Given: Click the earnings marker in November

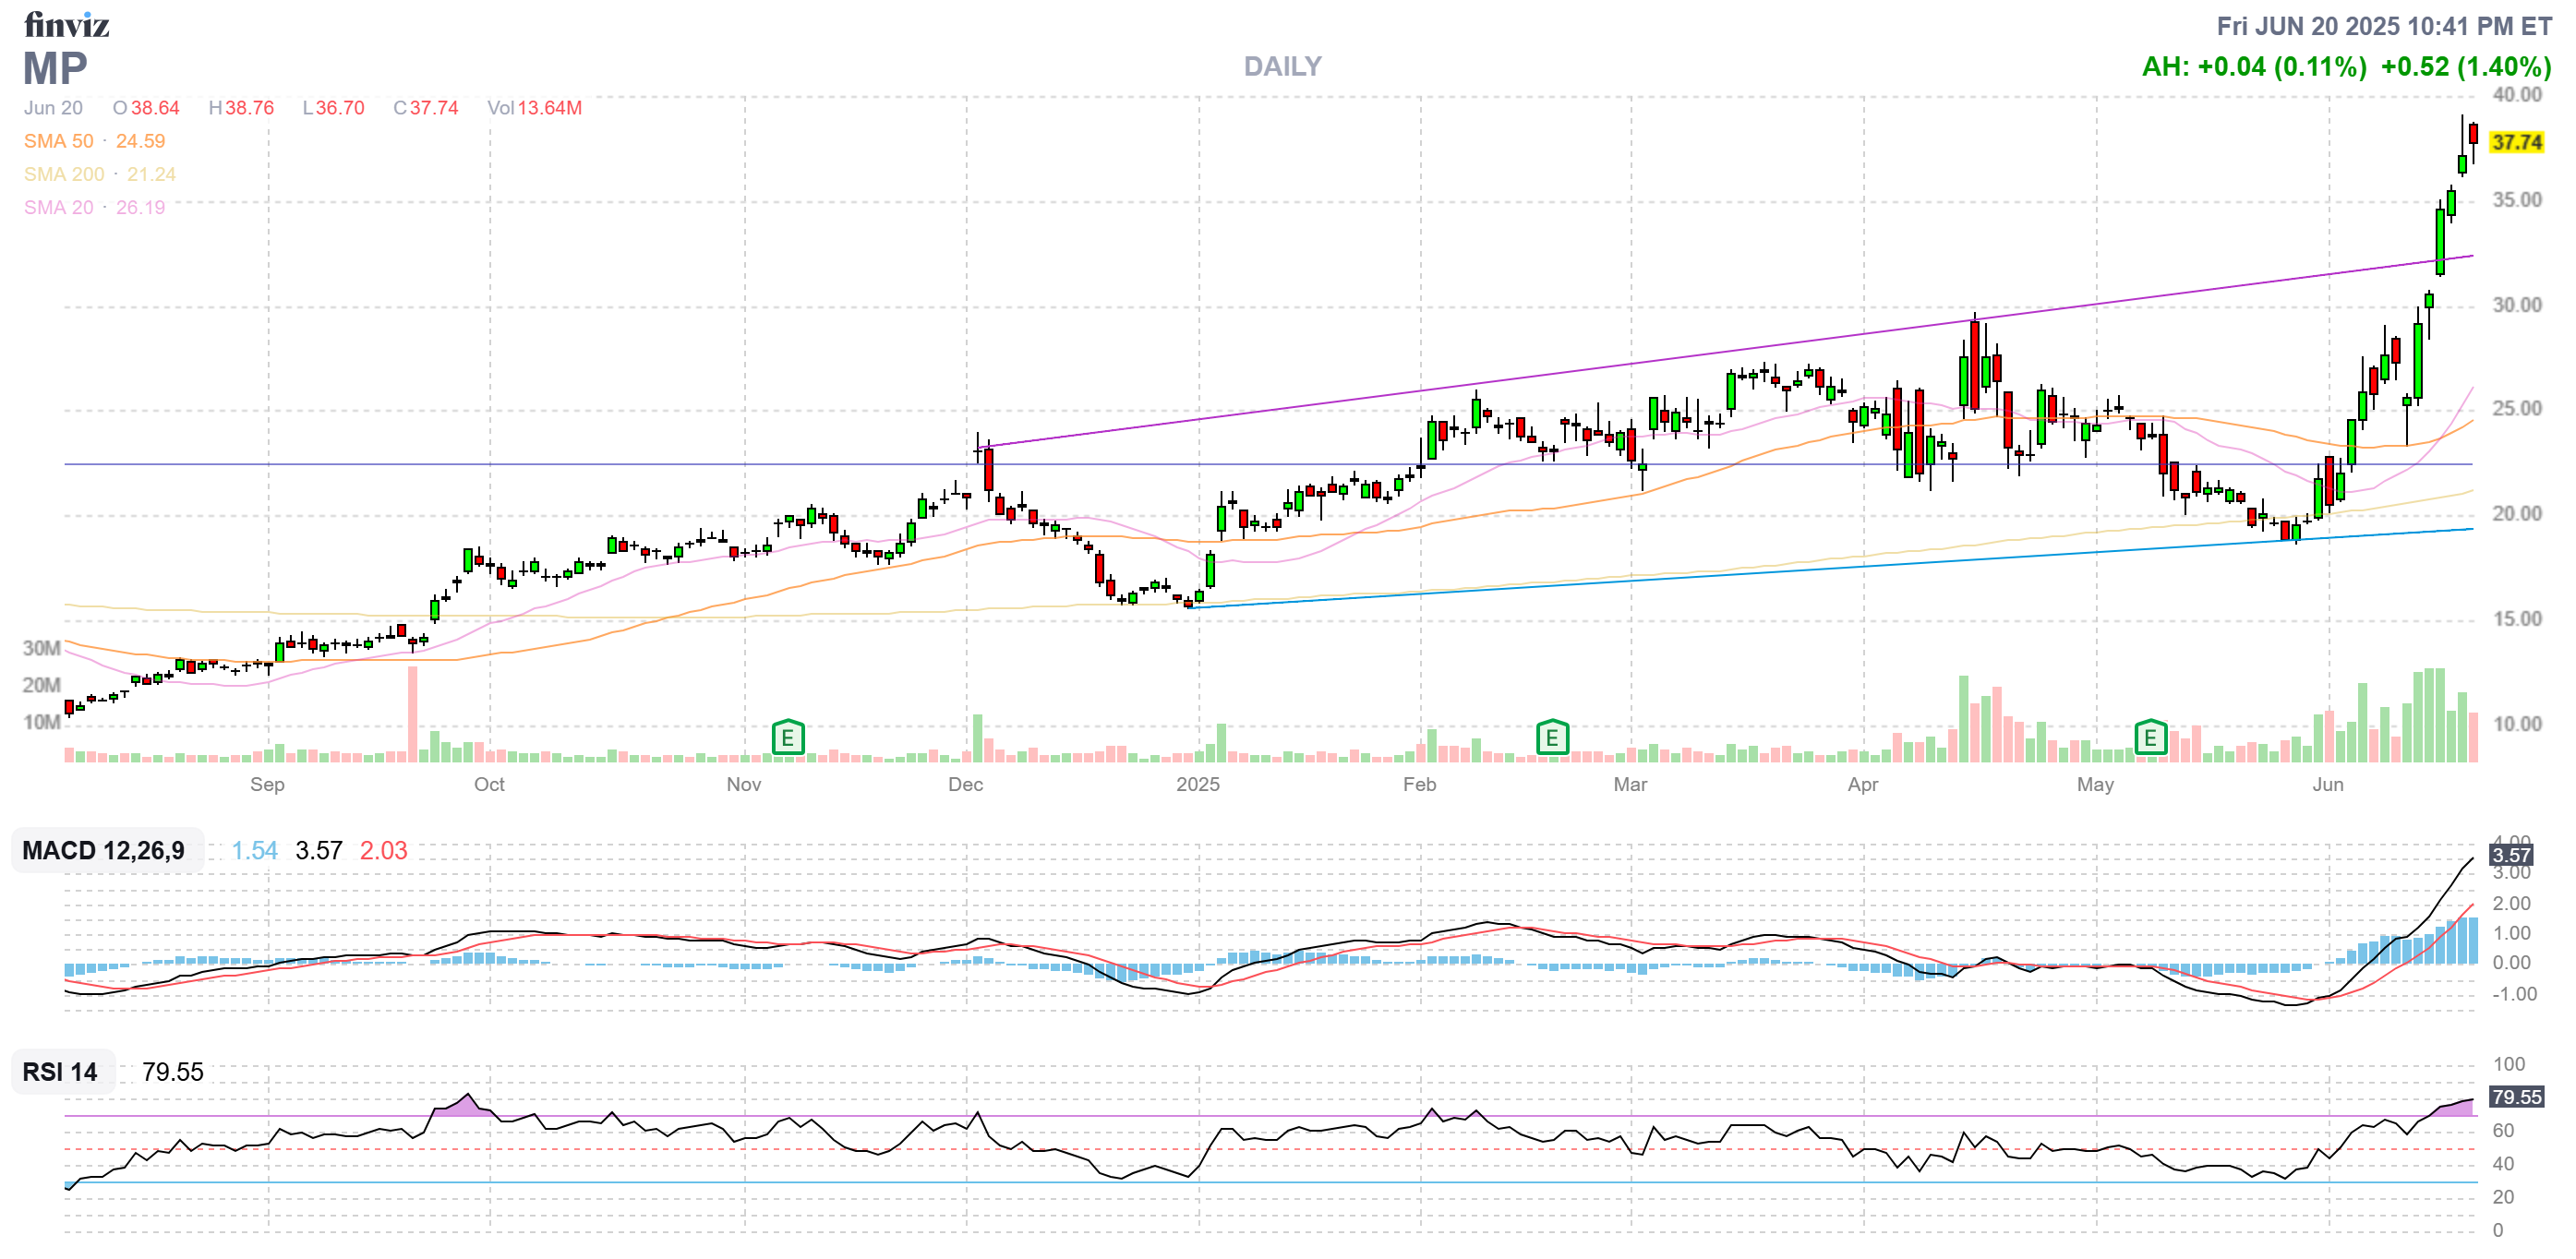Looking at the screenshot, I should (x=788, y=738).
